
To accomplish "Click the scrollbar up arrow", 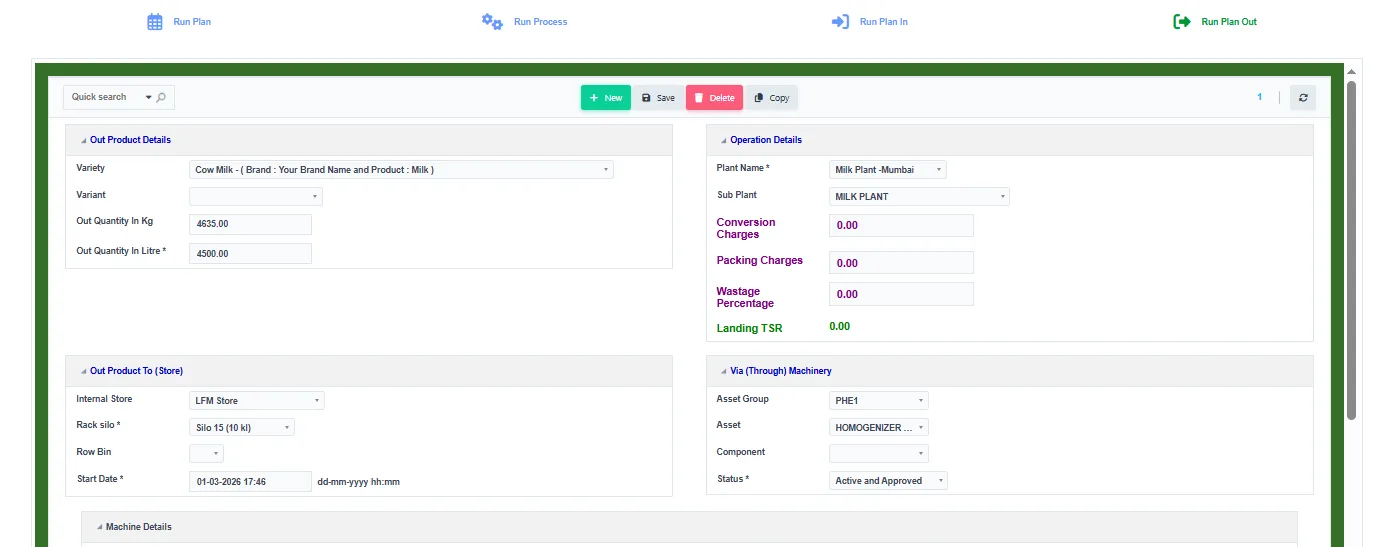I will point(1351,72).
